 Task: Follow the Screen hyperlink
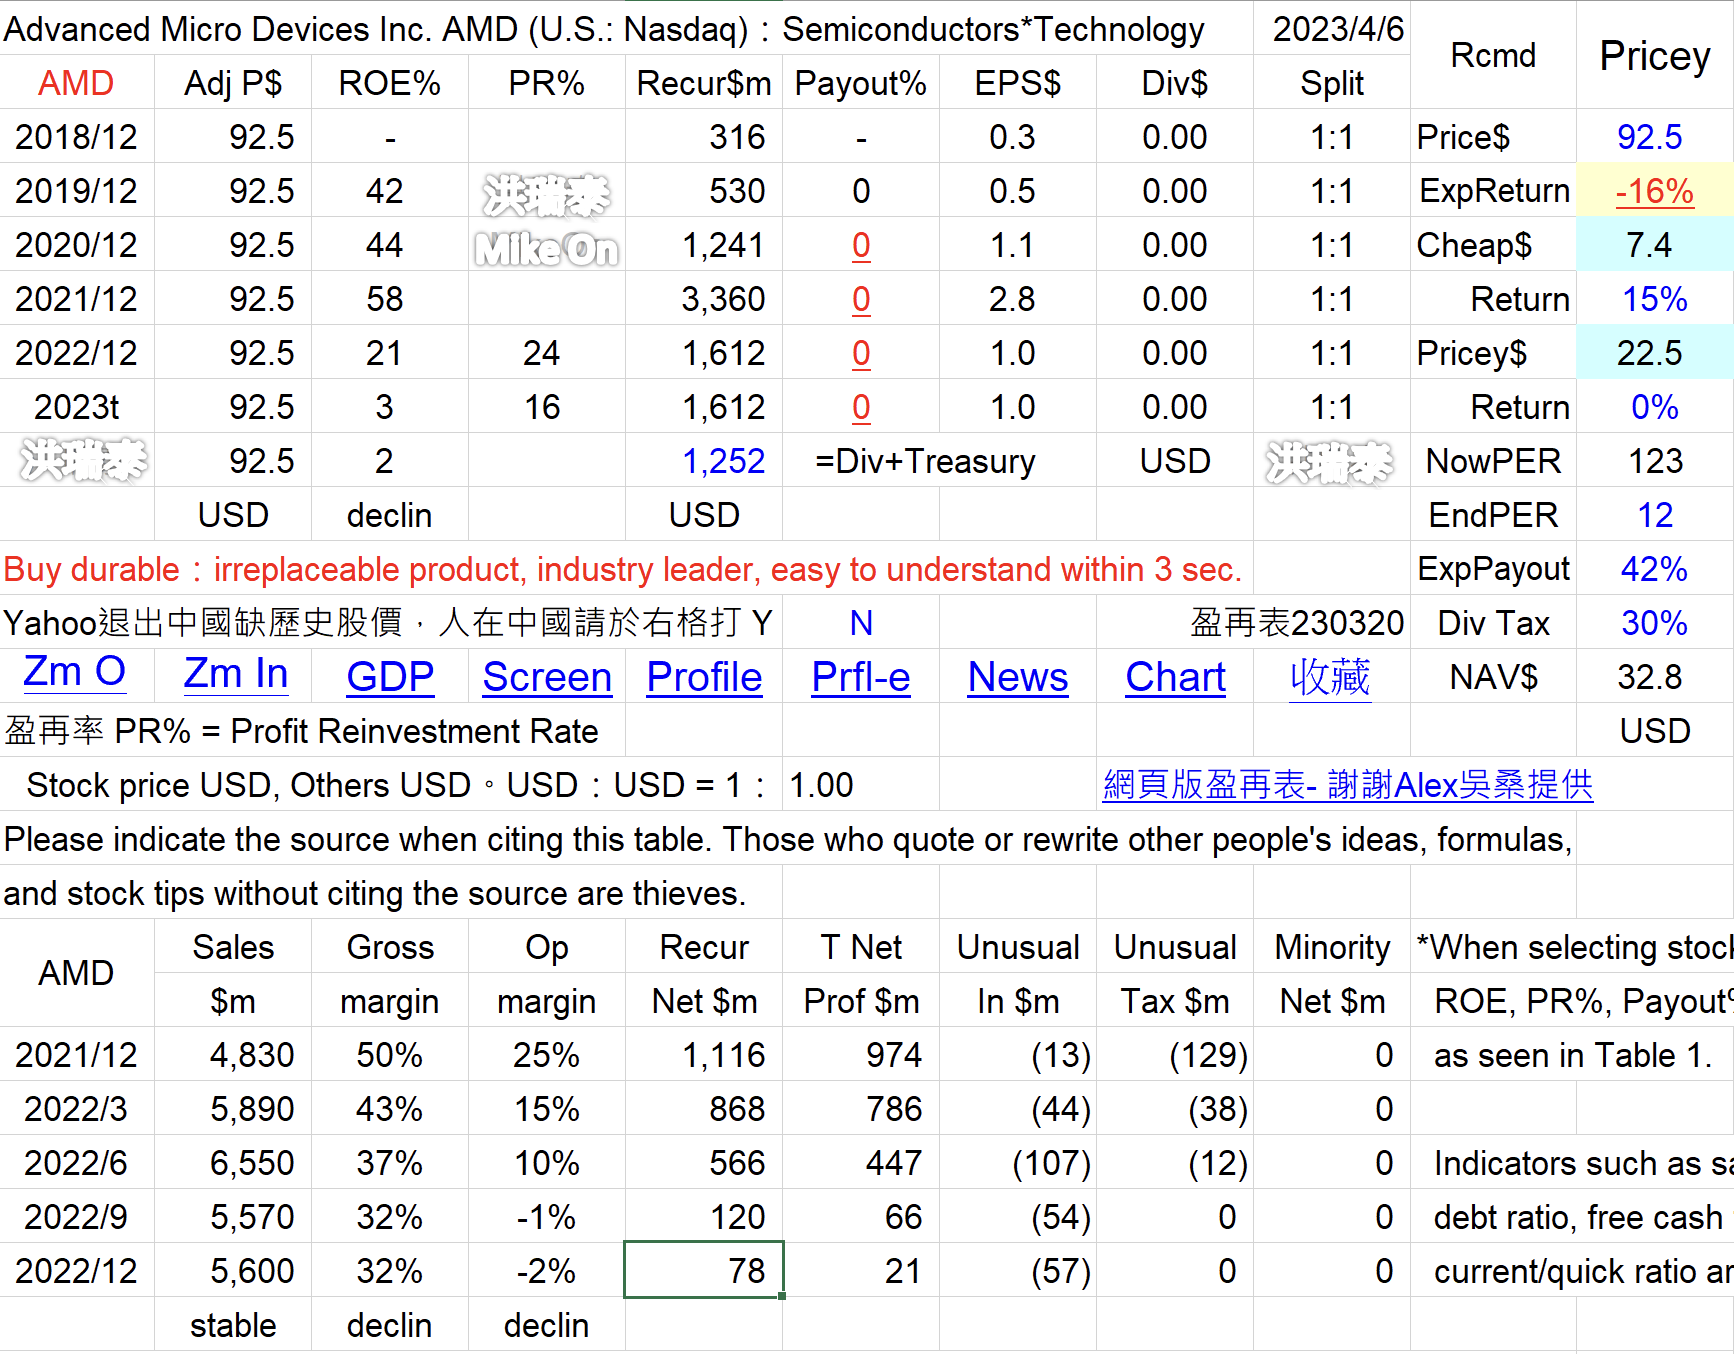547,678
